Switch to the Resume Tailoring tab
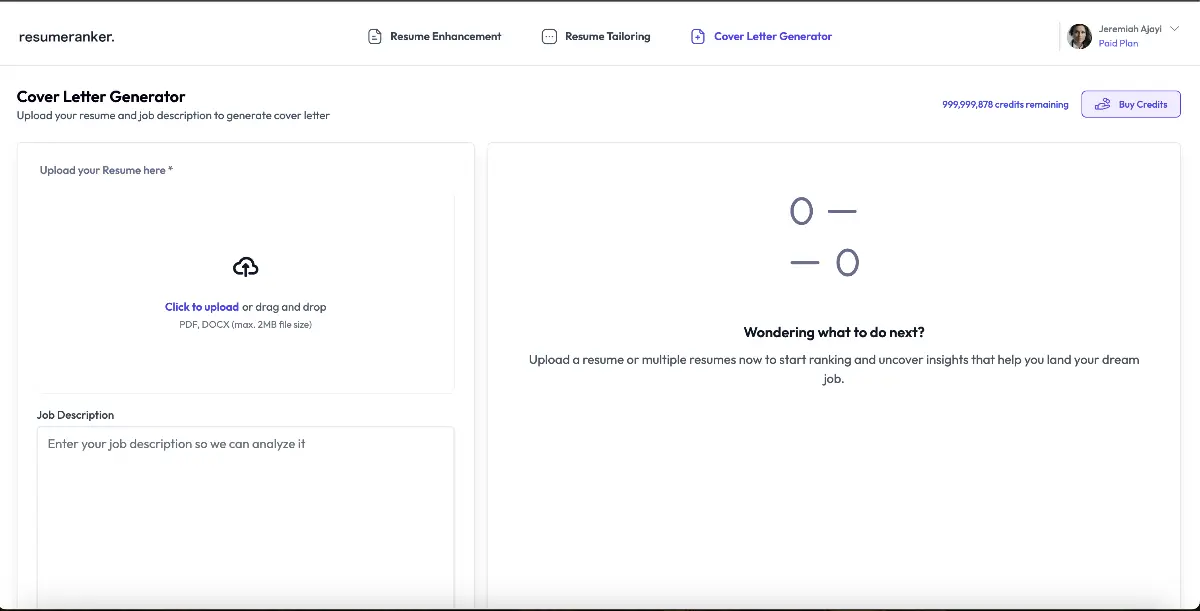 [608, 35]
